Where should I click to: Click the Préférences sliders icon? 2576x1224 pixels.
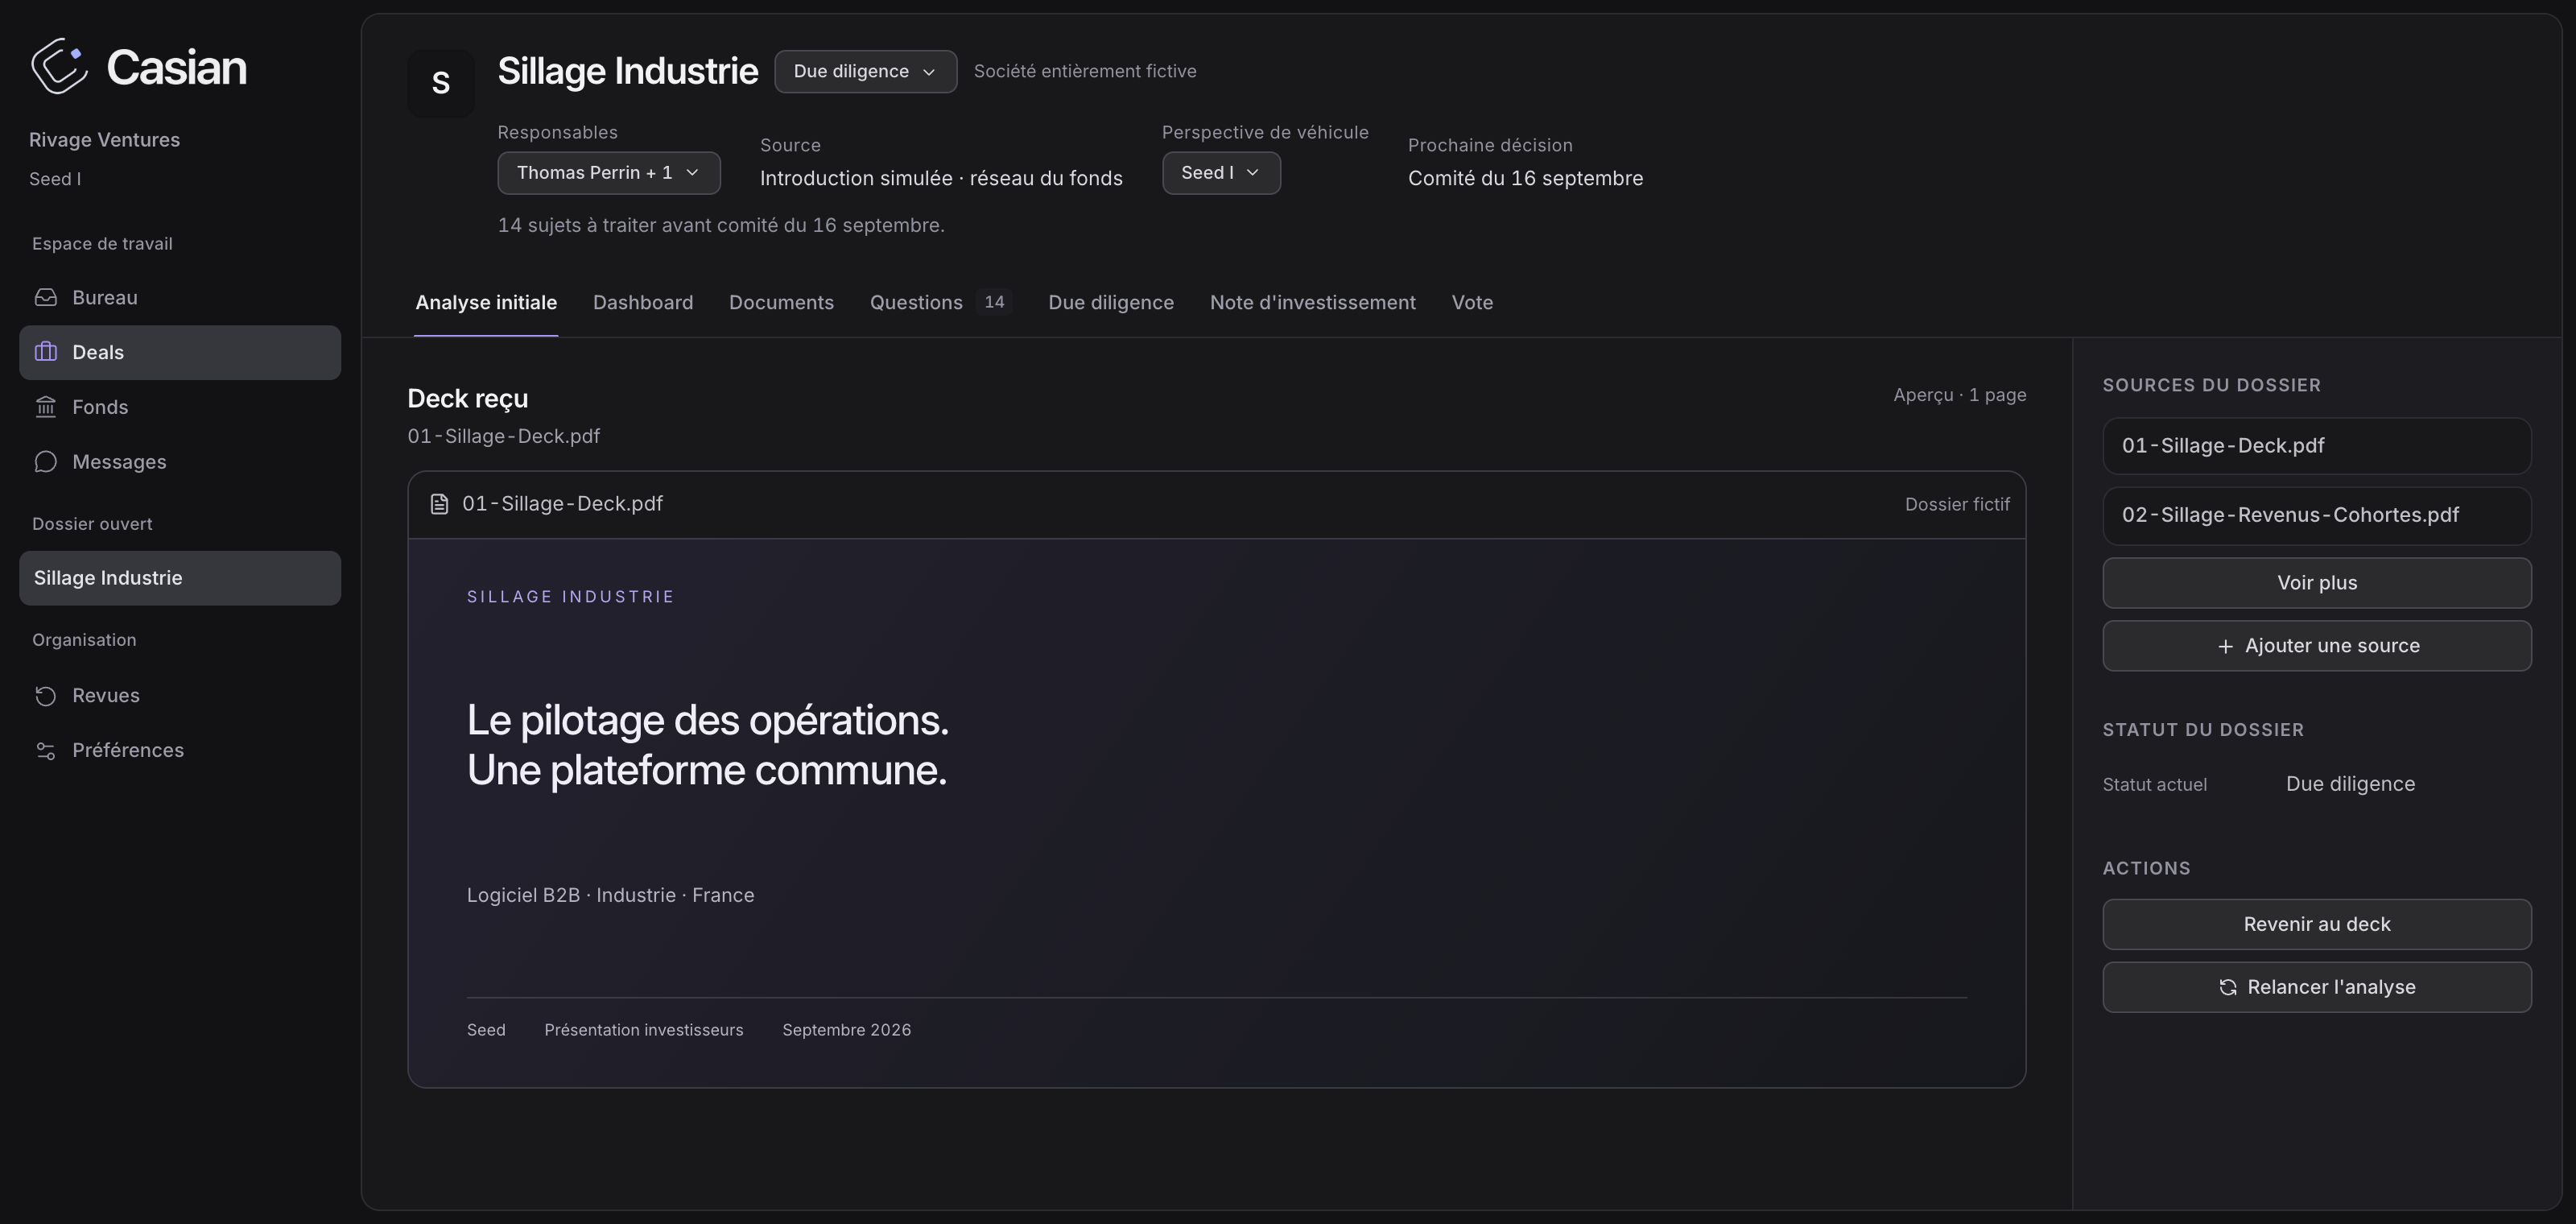[x=46, y=751]
